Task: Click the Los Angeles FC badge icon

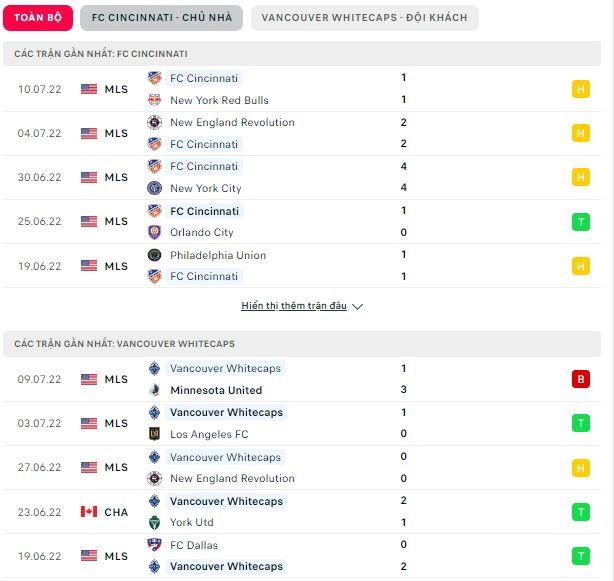Action: pos(154,434)
